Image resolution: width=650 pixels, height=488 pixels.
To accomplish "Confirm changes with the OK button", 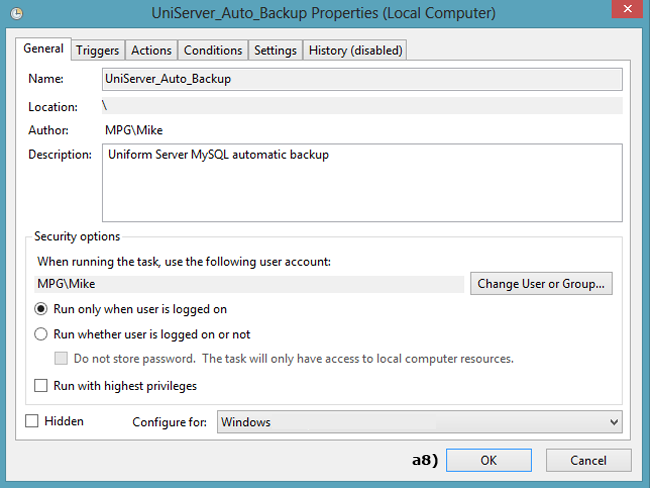I will click(488, 461).
